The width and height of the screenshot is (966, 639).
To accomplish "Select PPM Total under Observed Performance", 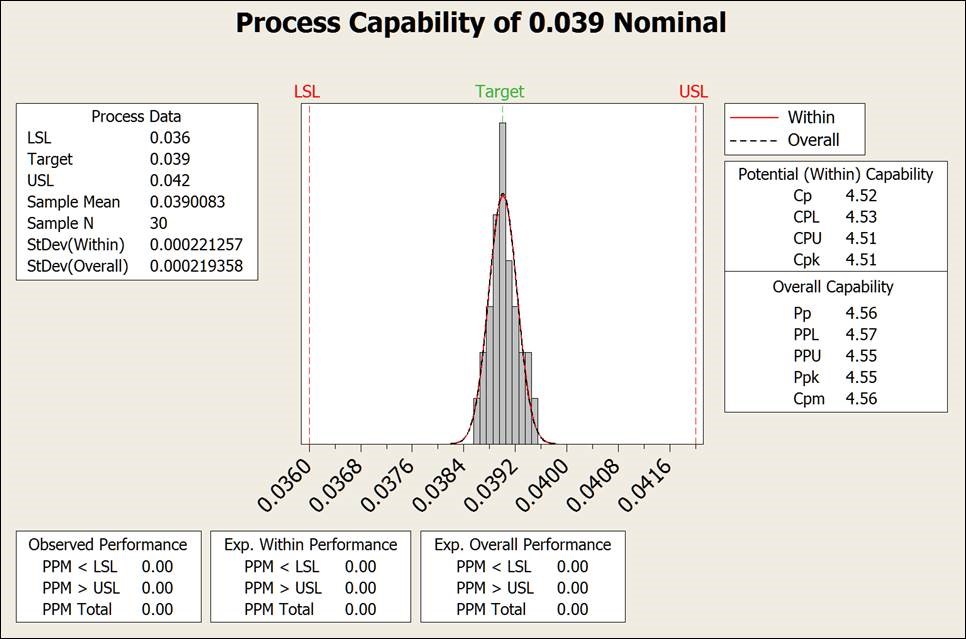I will click(77, 609).
